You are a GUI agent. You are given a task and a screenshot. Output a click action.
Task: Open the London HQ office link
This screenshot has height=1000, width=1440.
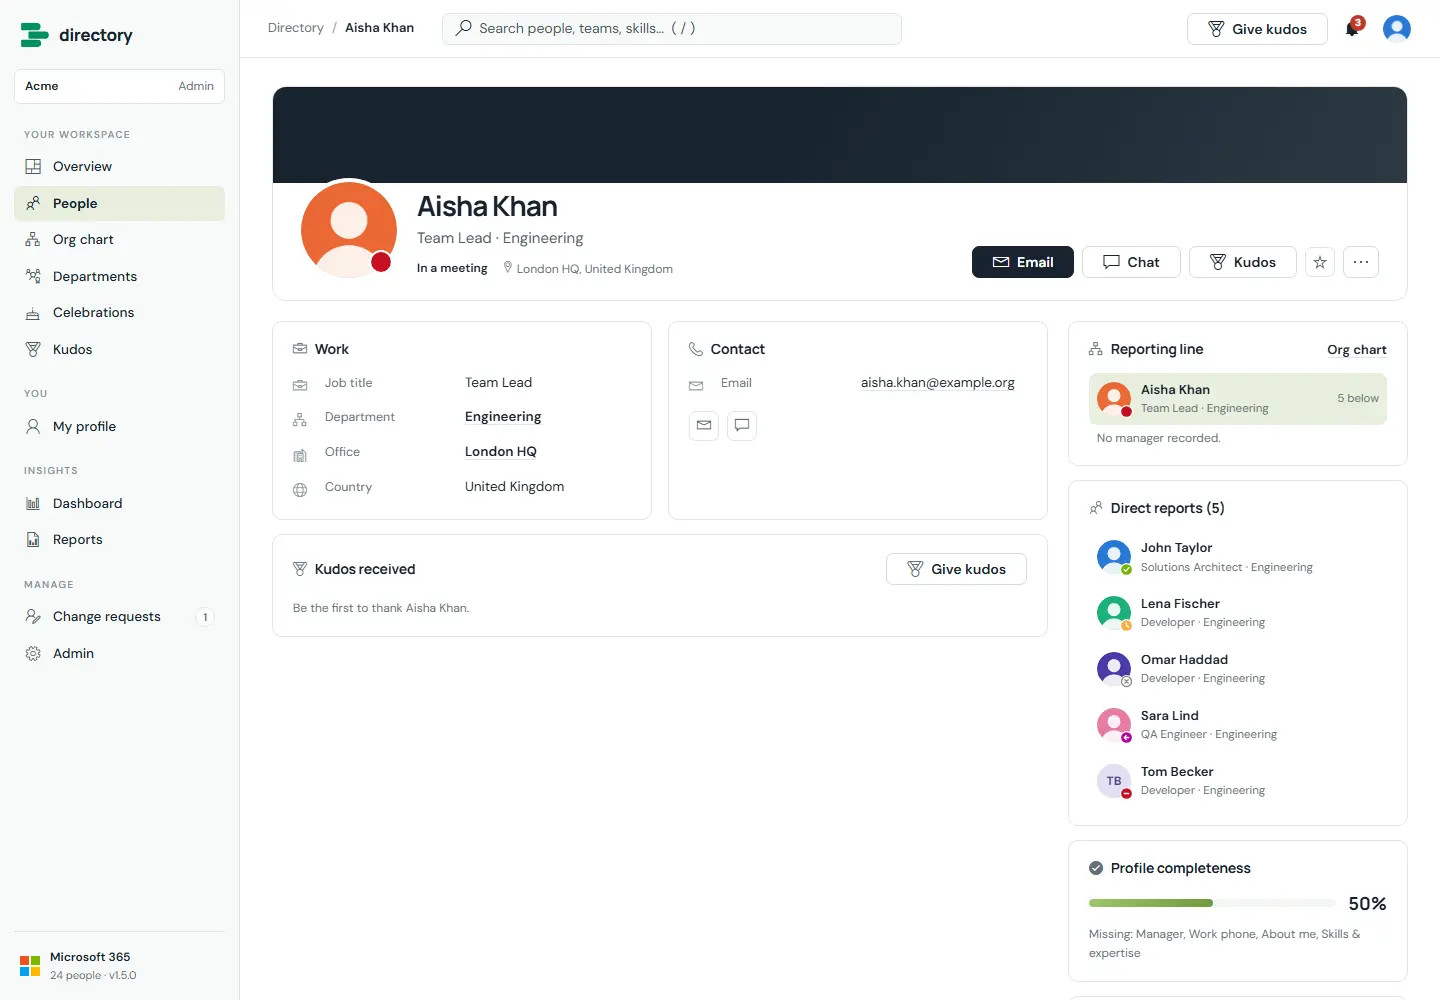click(501, 452)
